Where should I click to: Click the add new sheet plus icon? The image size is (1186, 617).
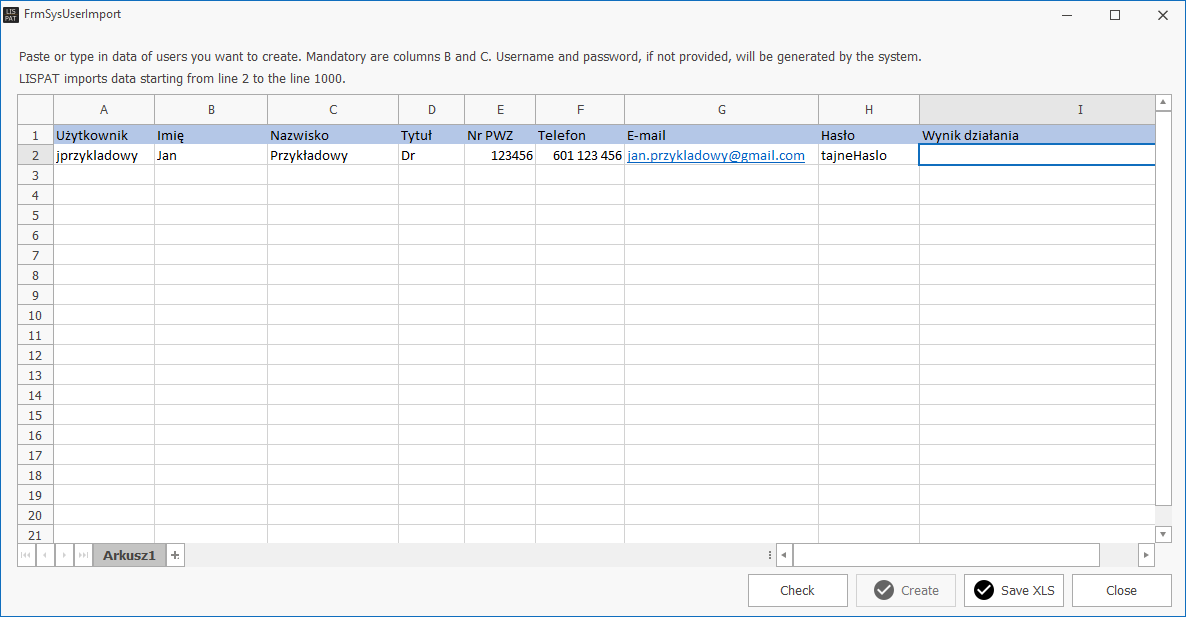[x=175, y=555]
